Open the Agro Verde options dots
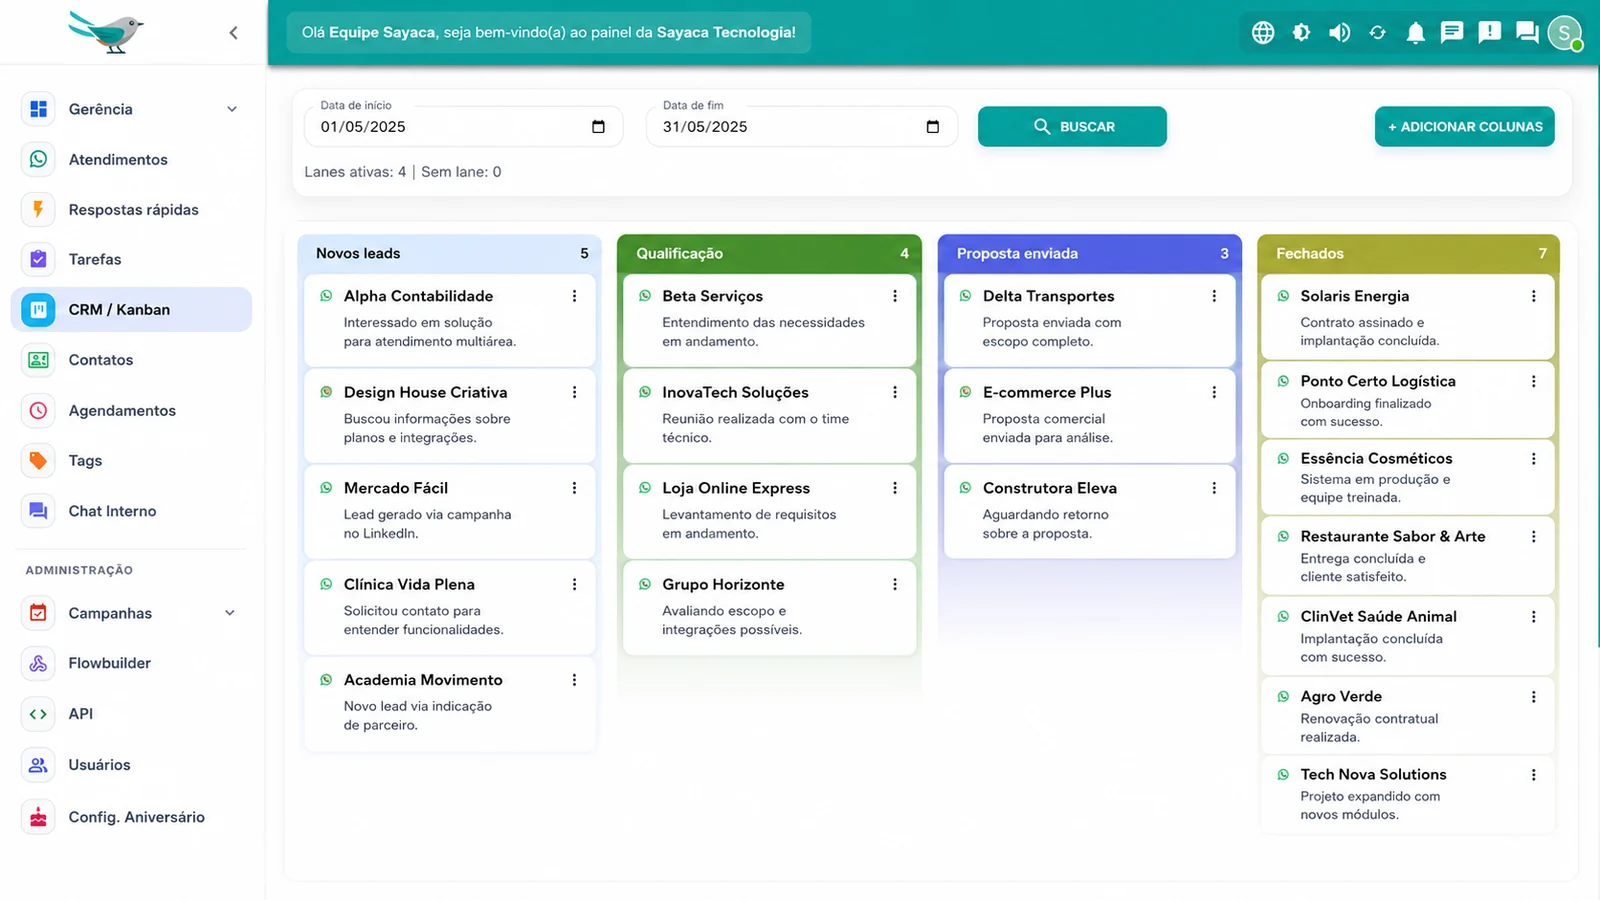The image size is (1600, 900). tap(1533, 696)
